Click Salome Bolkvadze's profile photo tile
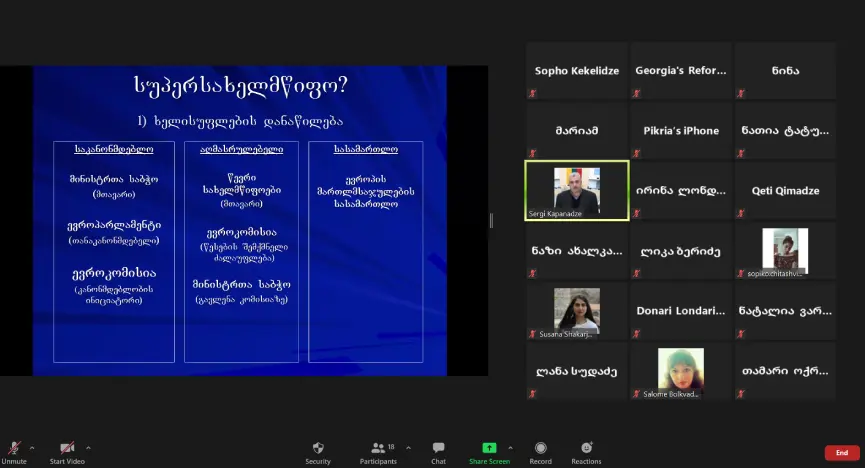This screenshot has width=865, height=468. pos(680,369)
